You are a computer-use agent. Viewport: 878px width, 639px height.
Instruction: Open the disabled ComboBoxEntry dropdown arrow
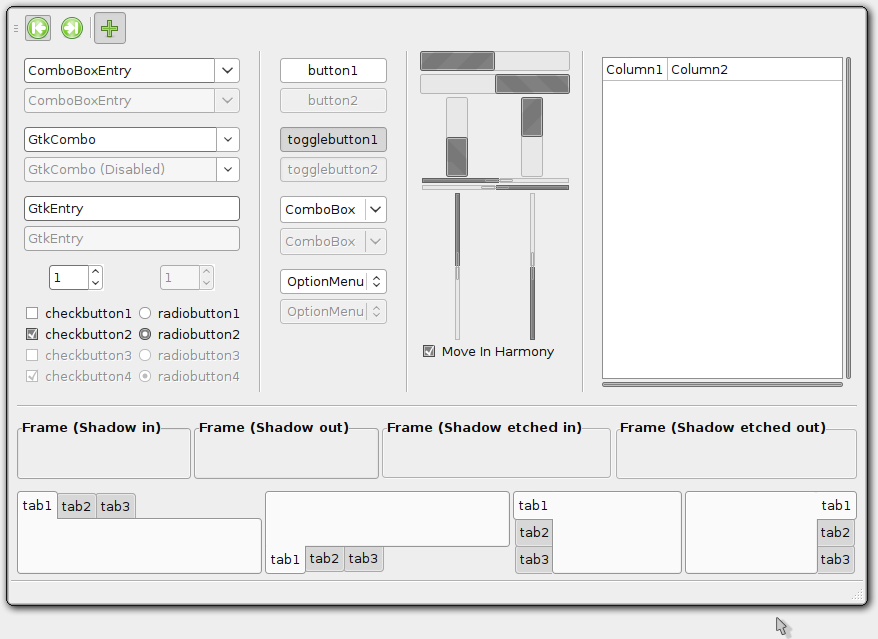[x=227, y=101]
